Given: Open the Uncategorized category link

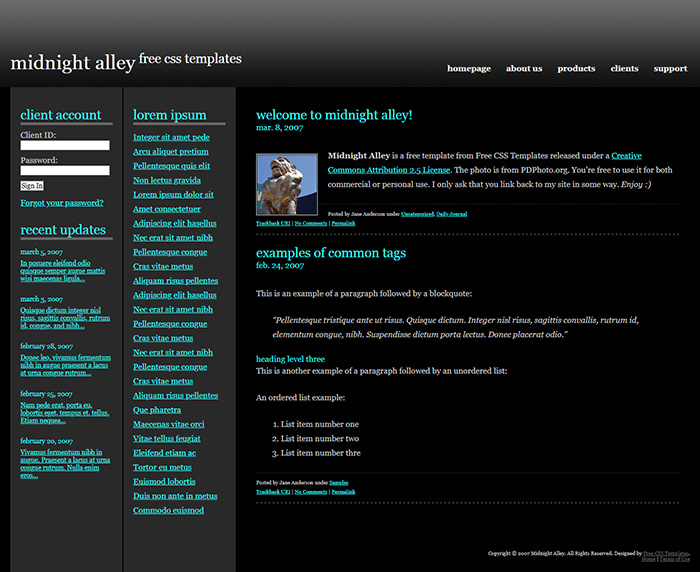Looking at the screenshot, I should (x=417, y=214).
